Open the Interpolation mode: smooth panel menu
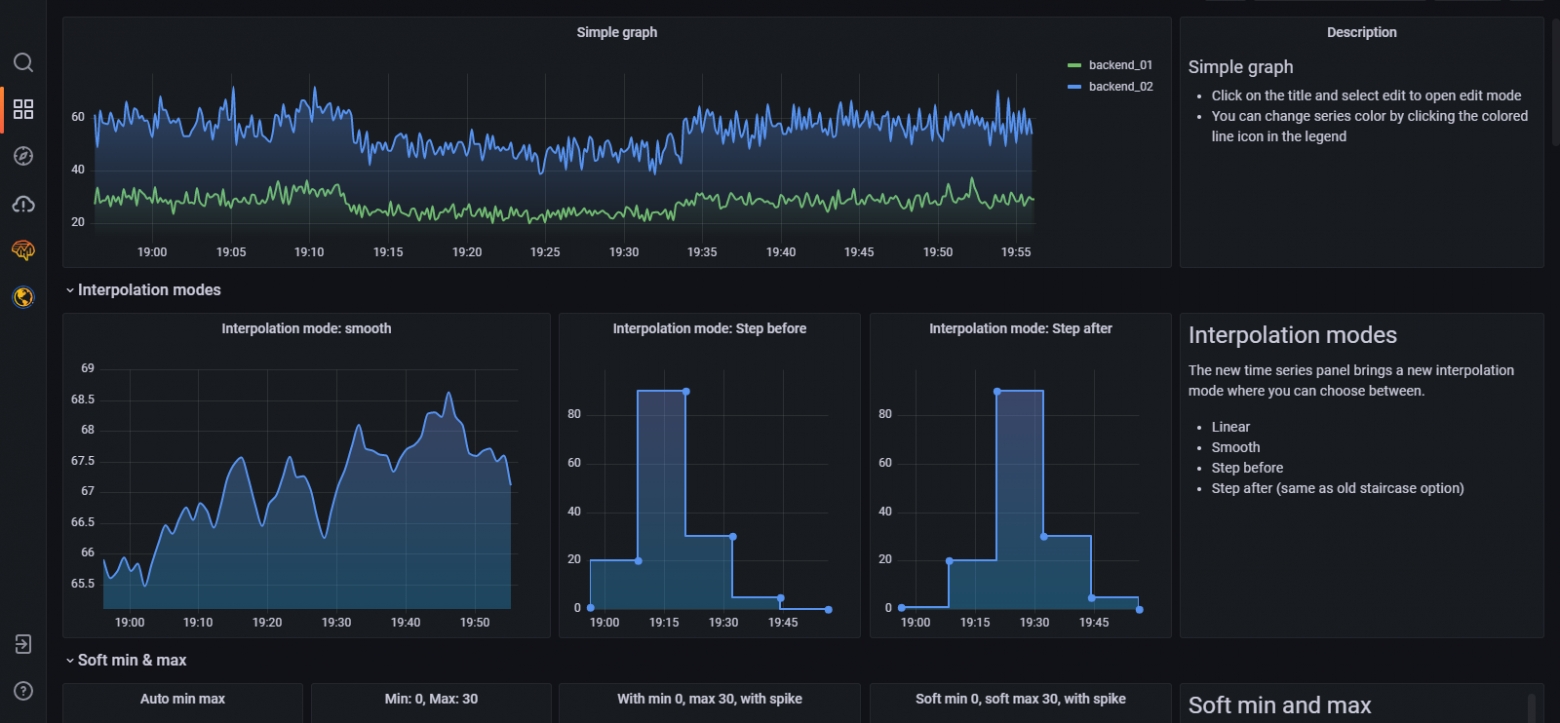 click(x=306, y=328)
